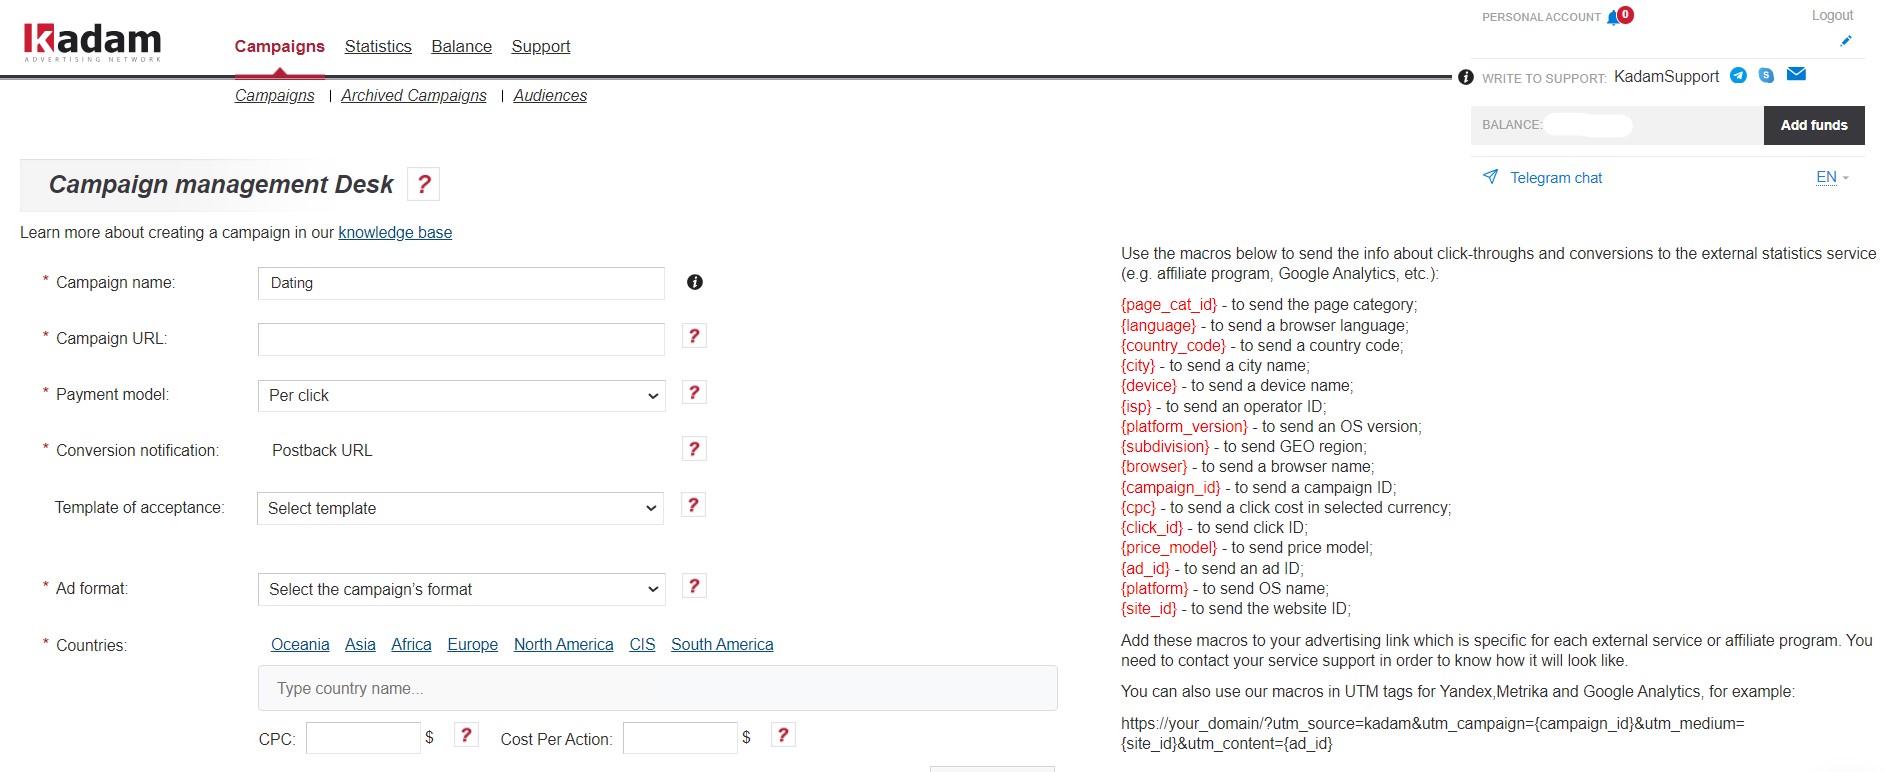Contact support via Telegram icon
This screenshot has height=772, width=1890.
point(1738,75)
